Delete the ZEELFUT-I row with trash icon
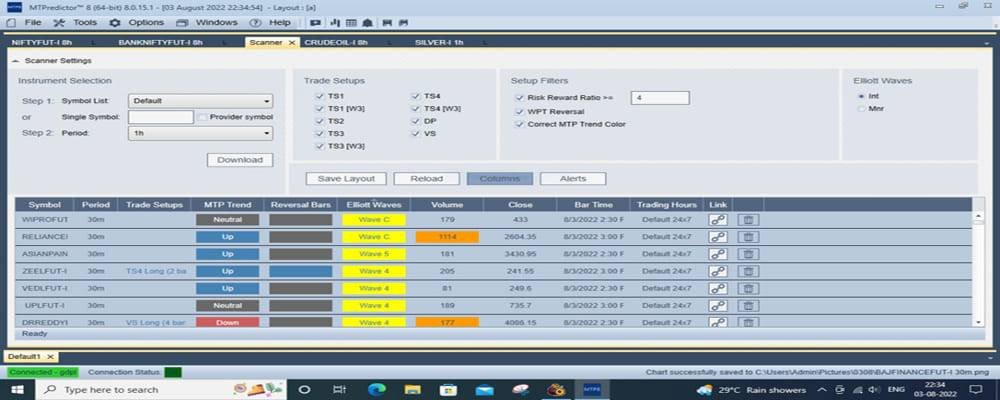 748,271
